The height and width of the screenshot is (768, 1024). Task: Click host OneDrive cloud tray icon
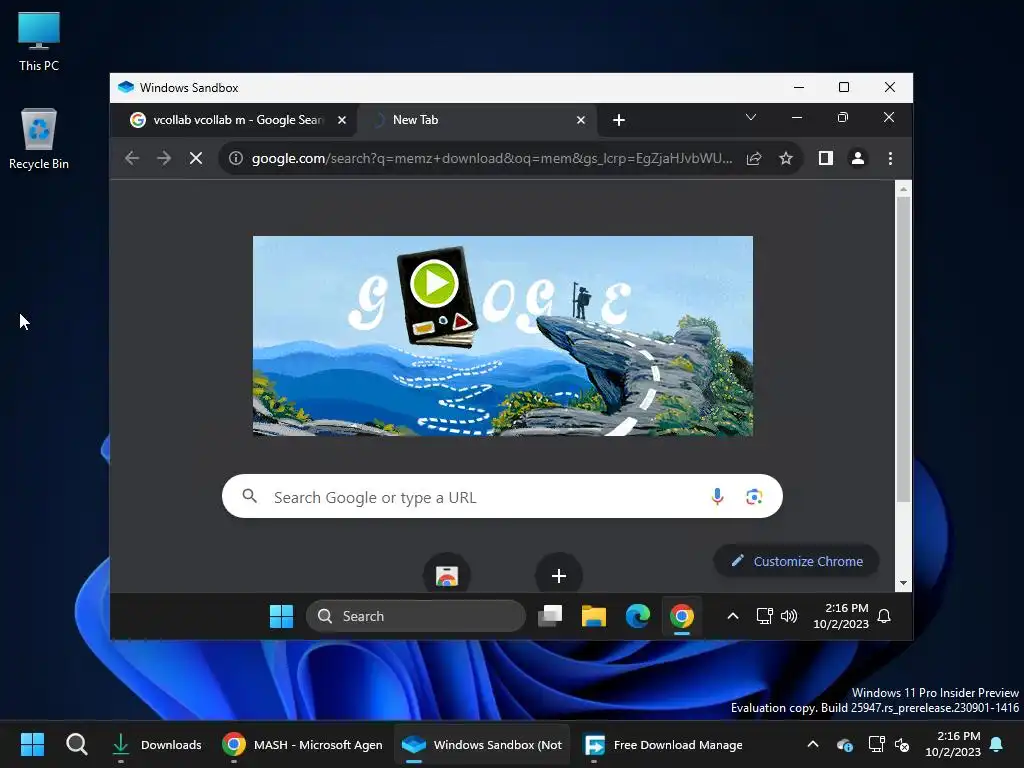click(844, 744)
